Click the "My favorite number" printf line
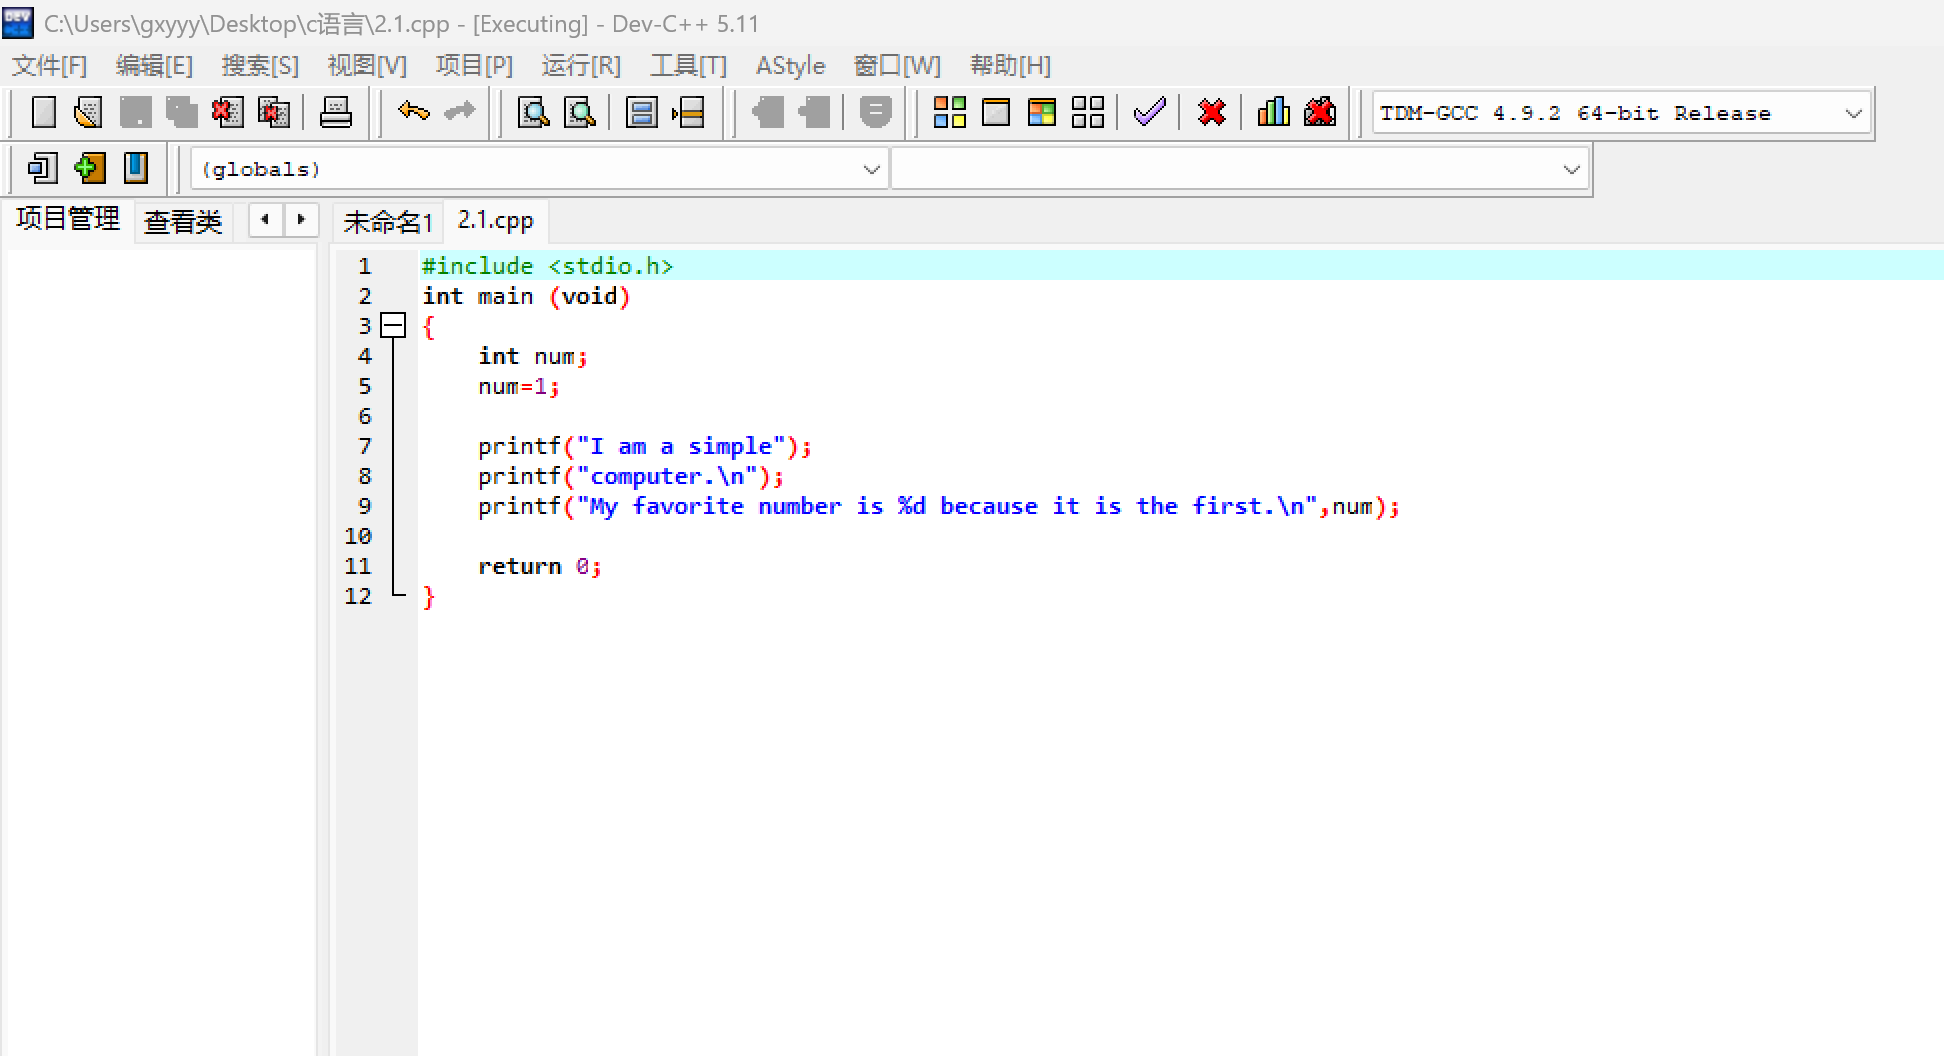The width and height of the screenshot is (1944, 1056). pyautogui.click(x=939, y=506)
